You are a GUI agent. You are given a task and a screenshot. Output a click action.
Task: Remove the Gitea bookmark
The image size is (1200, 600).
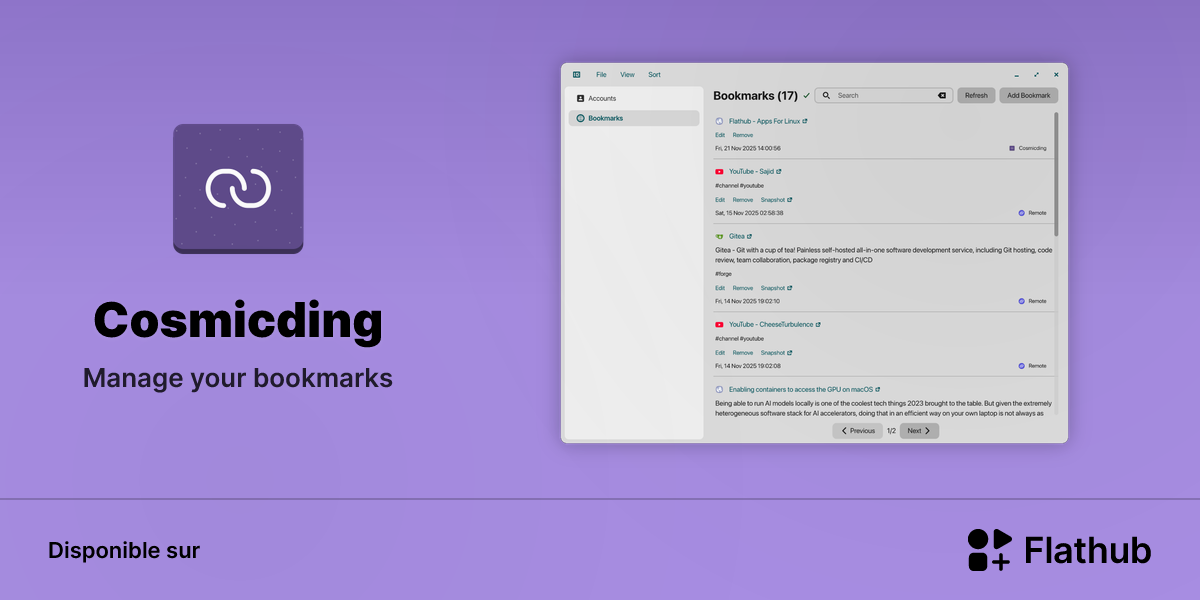(743, 288)
